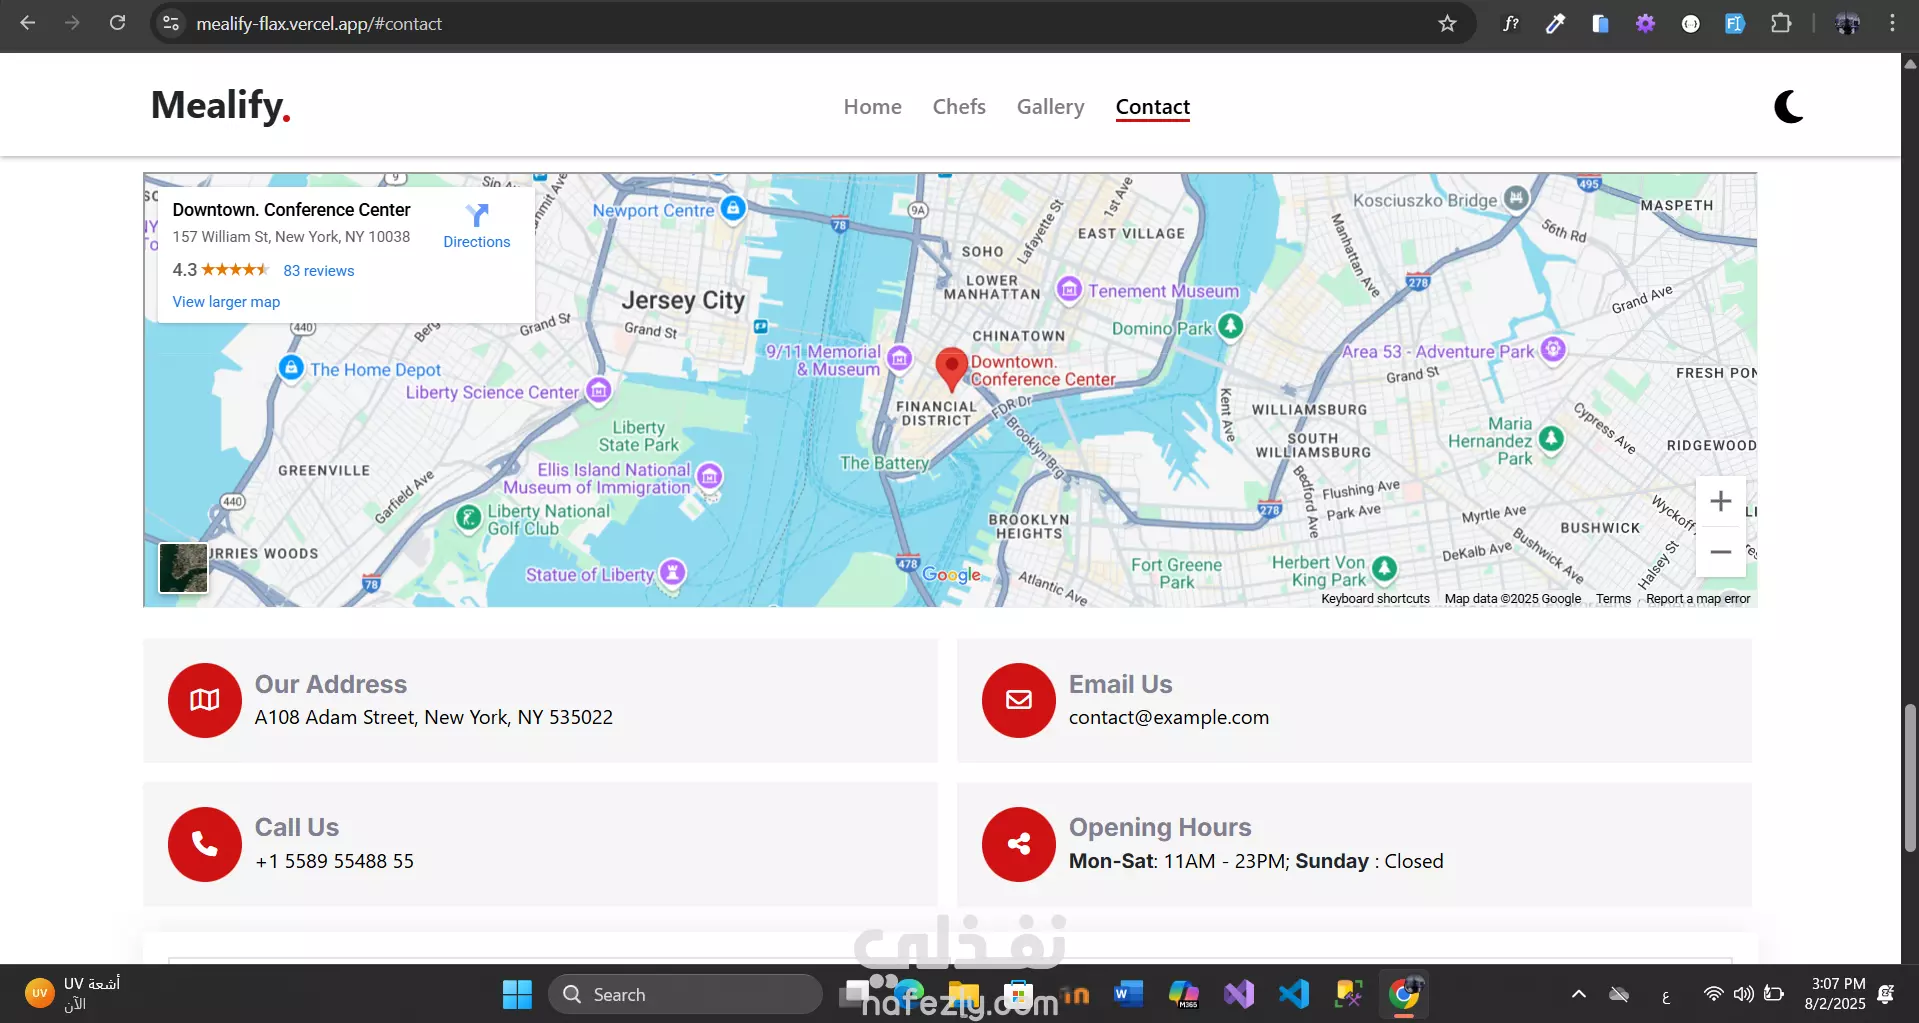
Task: Click the address bar URL
Action: tap(319, 23)
